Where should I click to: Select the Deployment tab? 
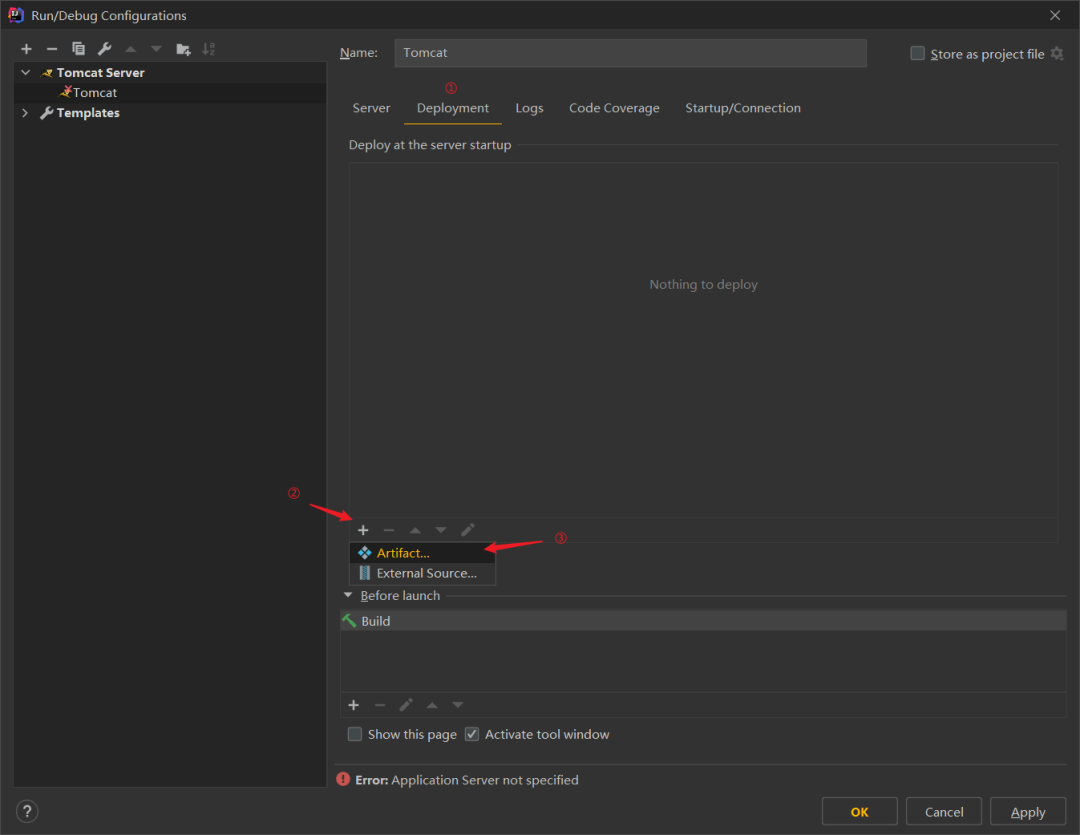[453, 108]
